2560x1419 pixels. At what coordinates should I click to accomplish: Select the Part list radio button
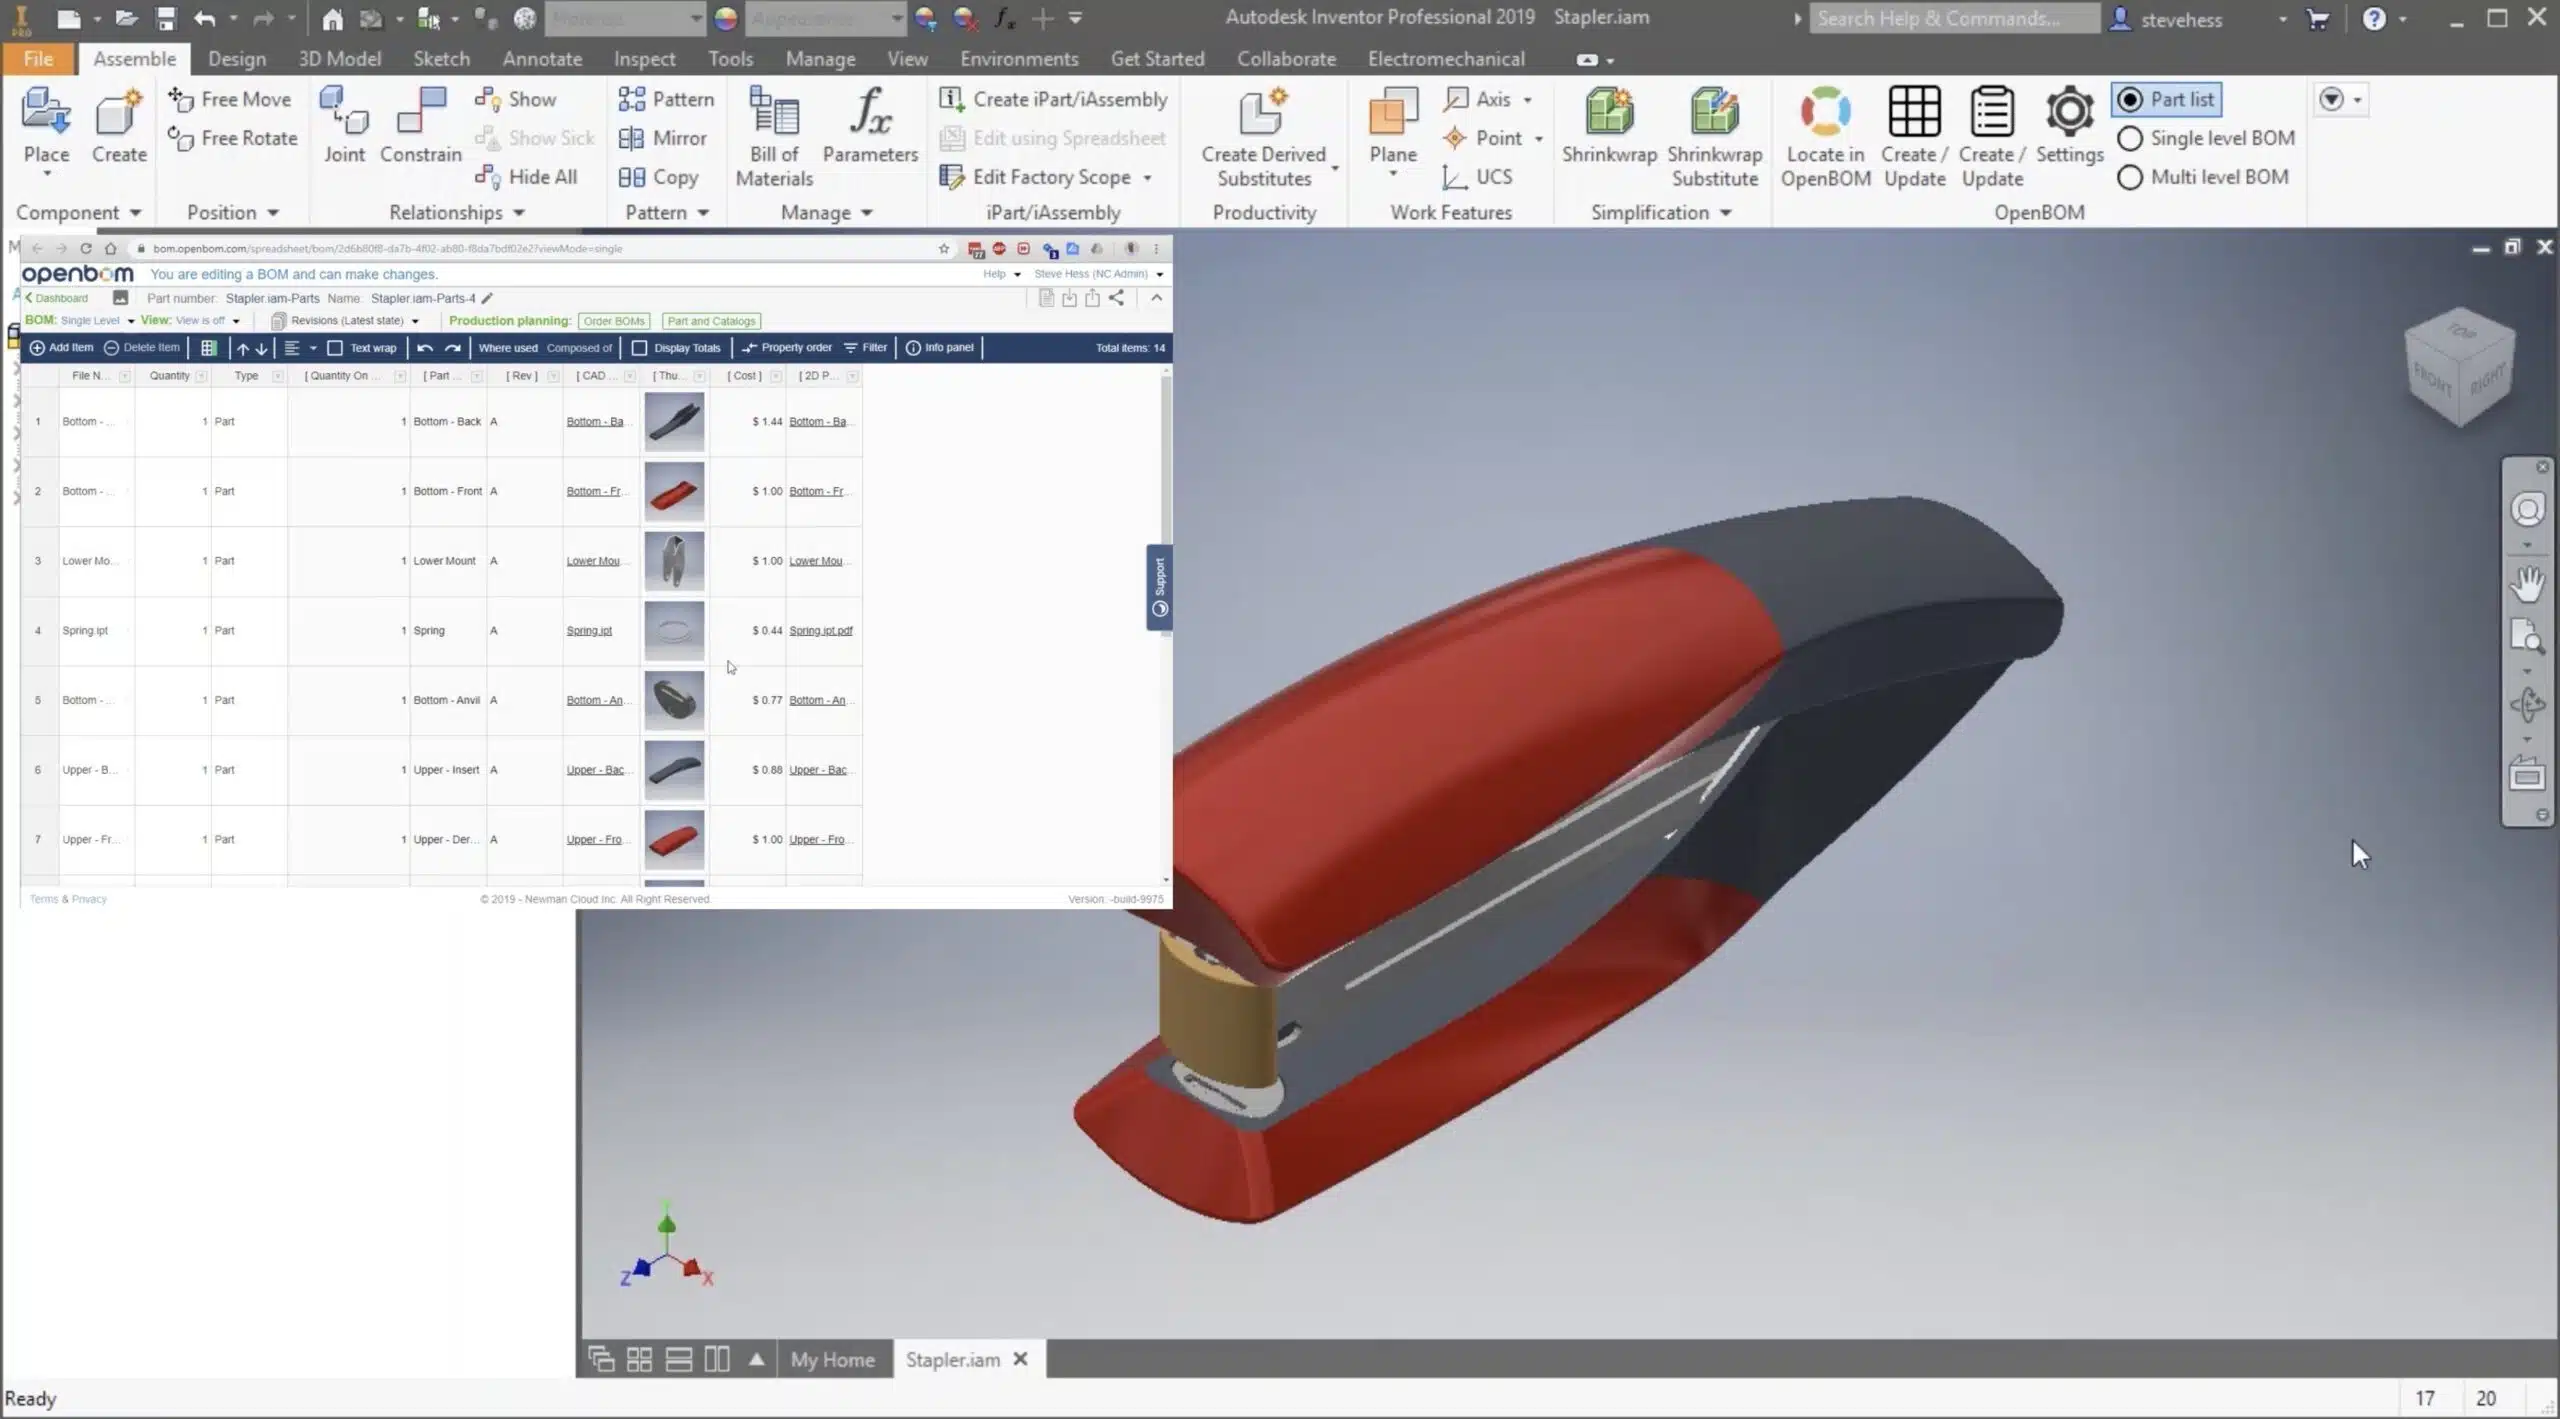coord(2129,100)
